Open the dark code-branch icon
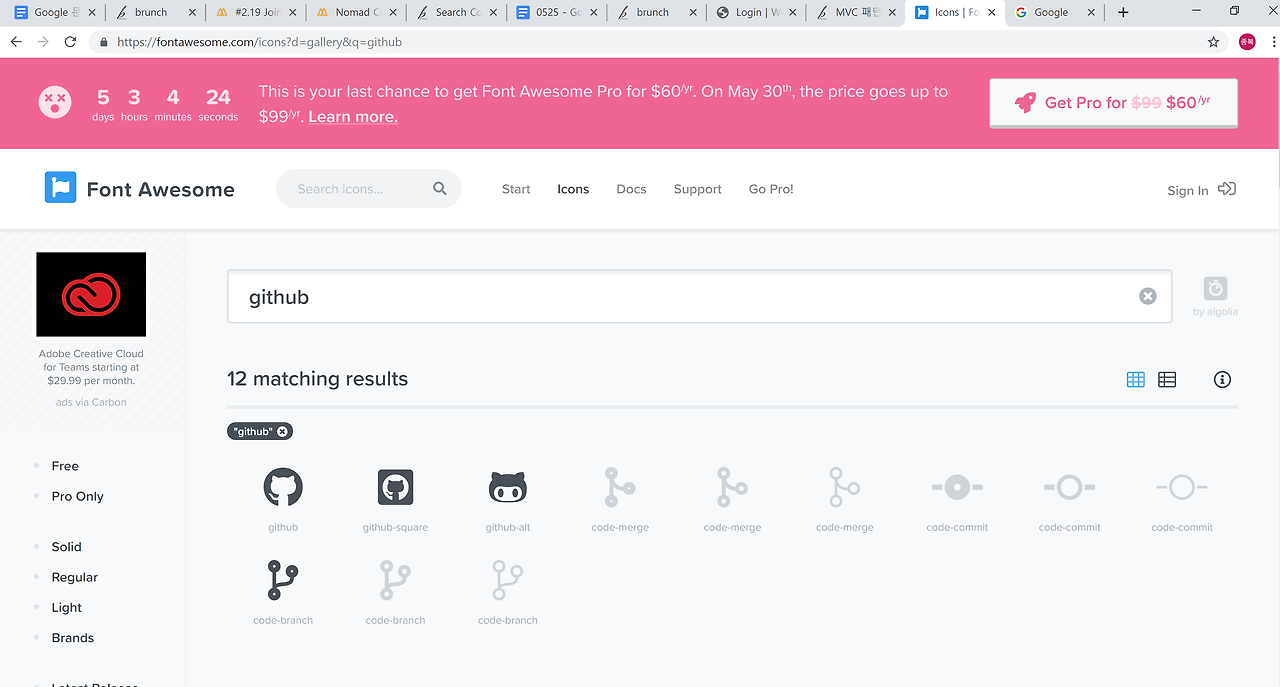This screenshot has width=1280, height=687. coord(283,581)
